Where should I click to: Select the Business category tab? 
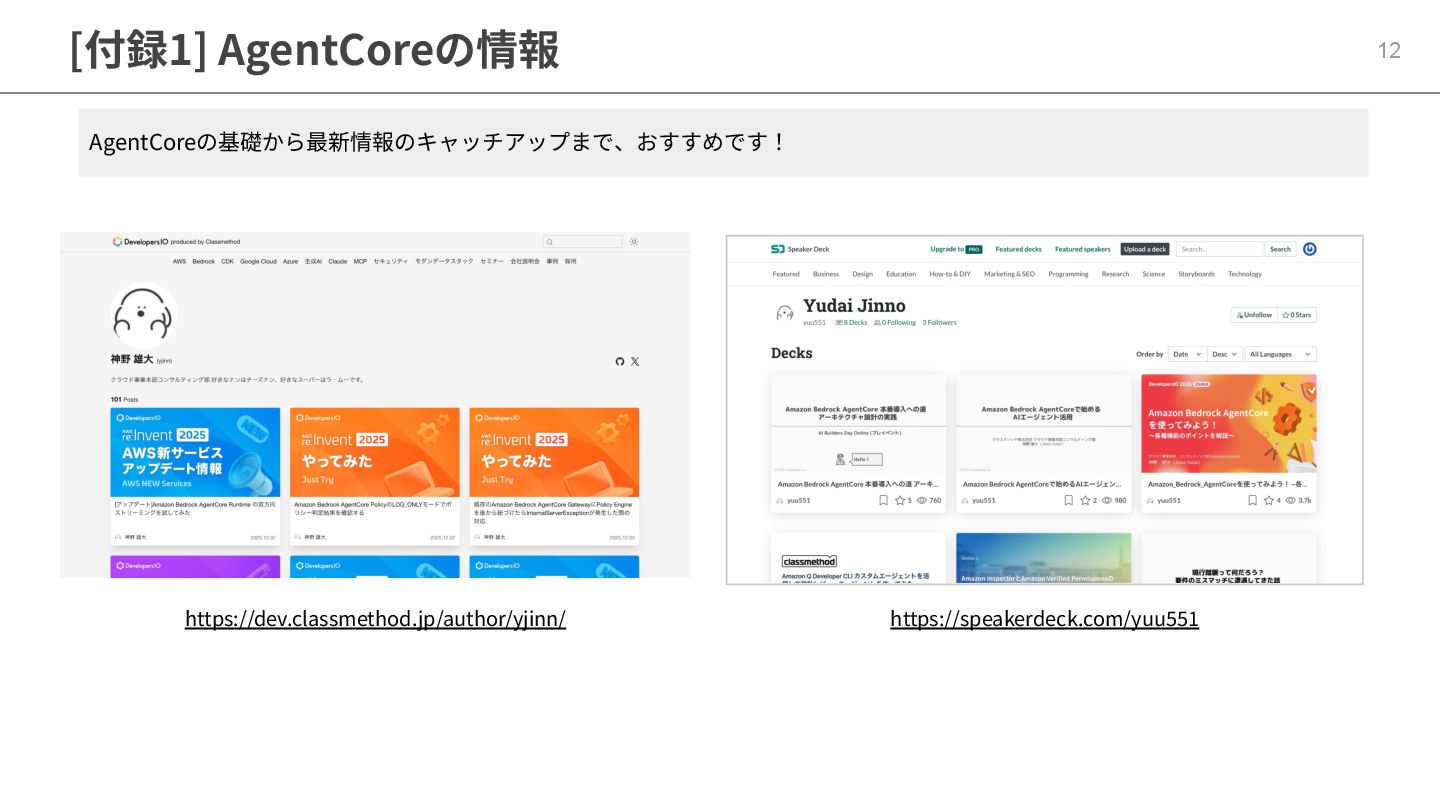coord(826,274)
